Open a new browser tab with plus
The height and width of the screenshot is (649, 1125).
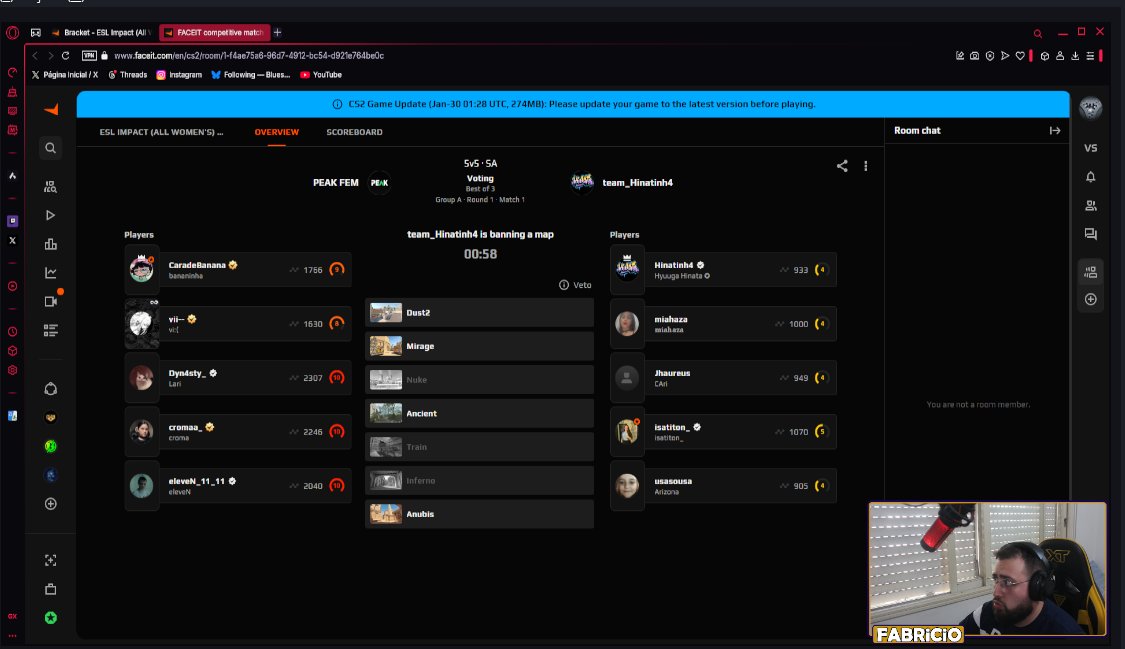tap(277, 32)
